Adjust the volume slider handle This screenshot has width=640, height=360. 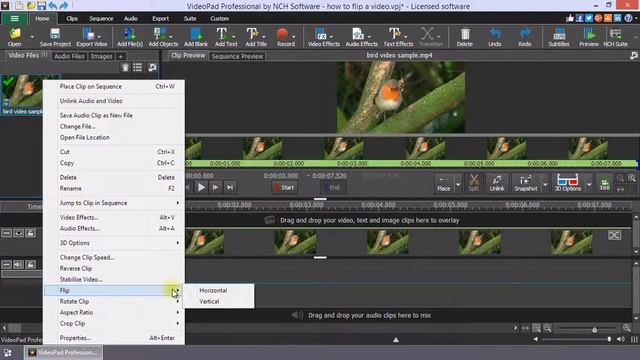coord(609,339)
